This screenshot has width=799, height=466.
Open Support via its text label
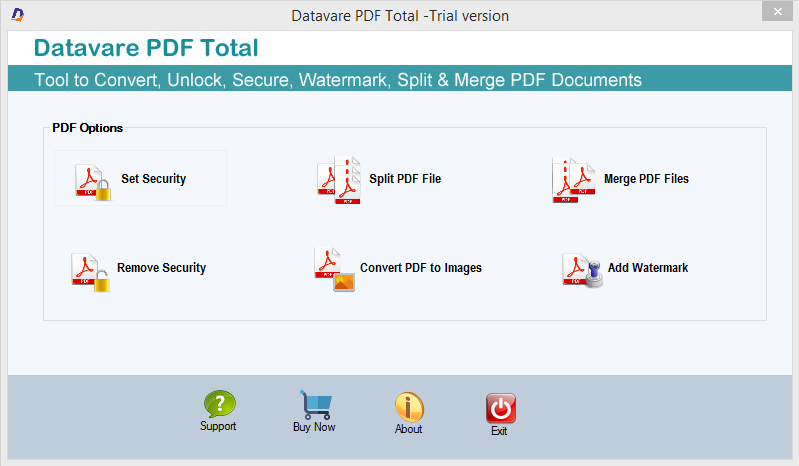[218, 426]
